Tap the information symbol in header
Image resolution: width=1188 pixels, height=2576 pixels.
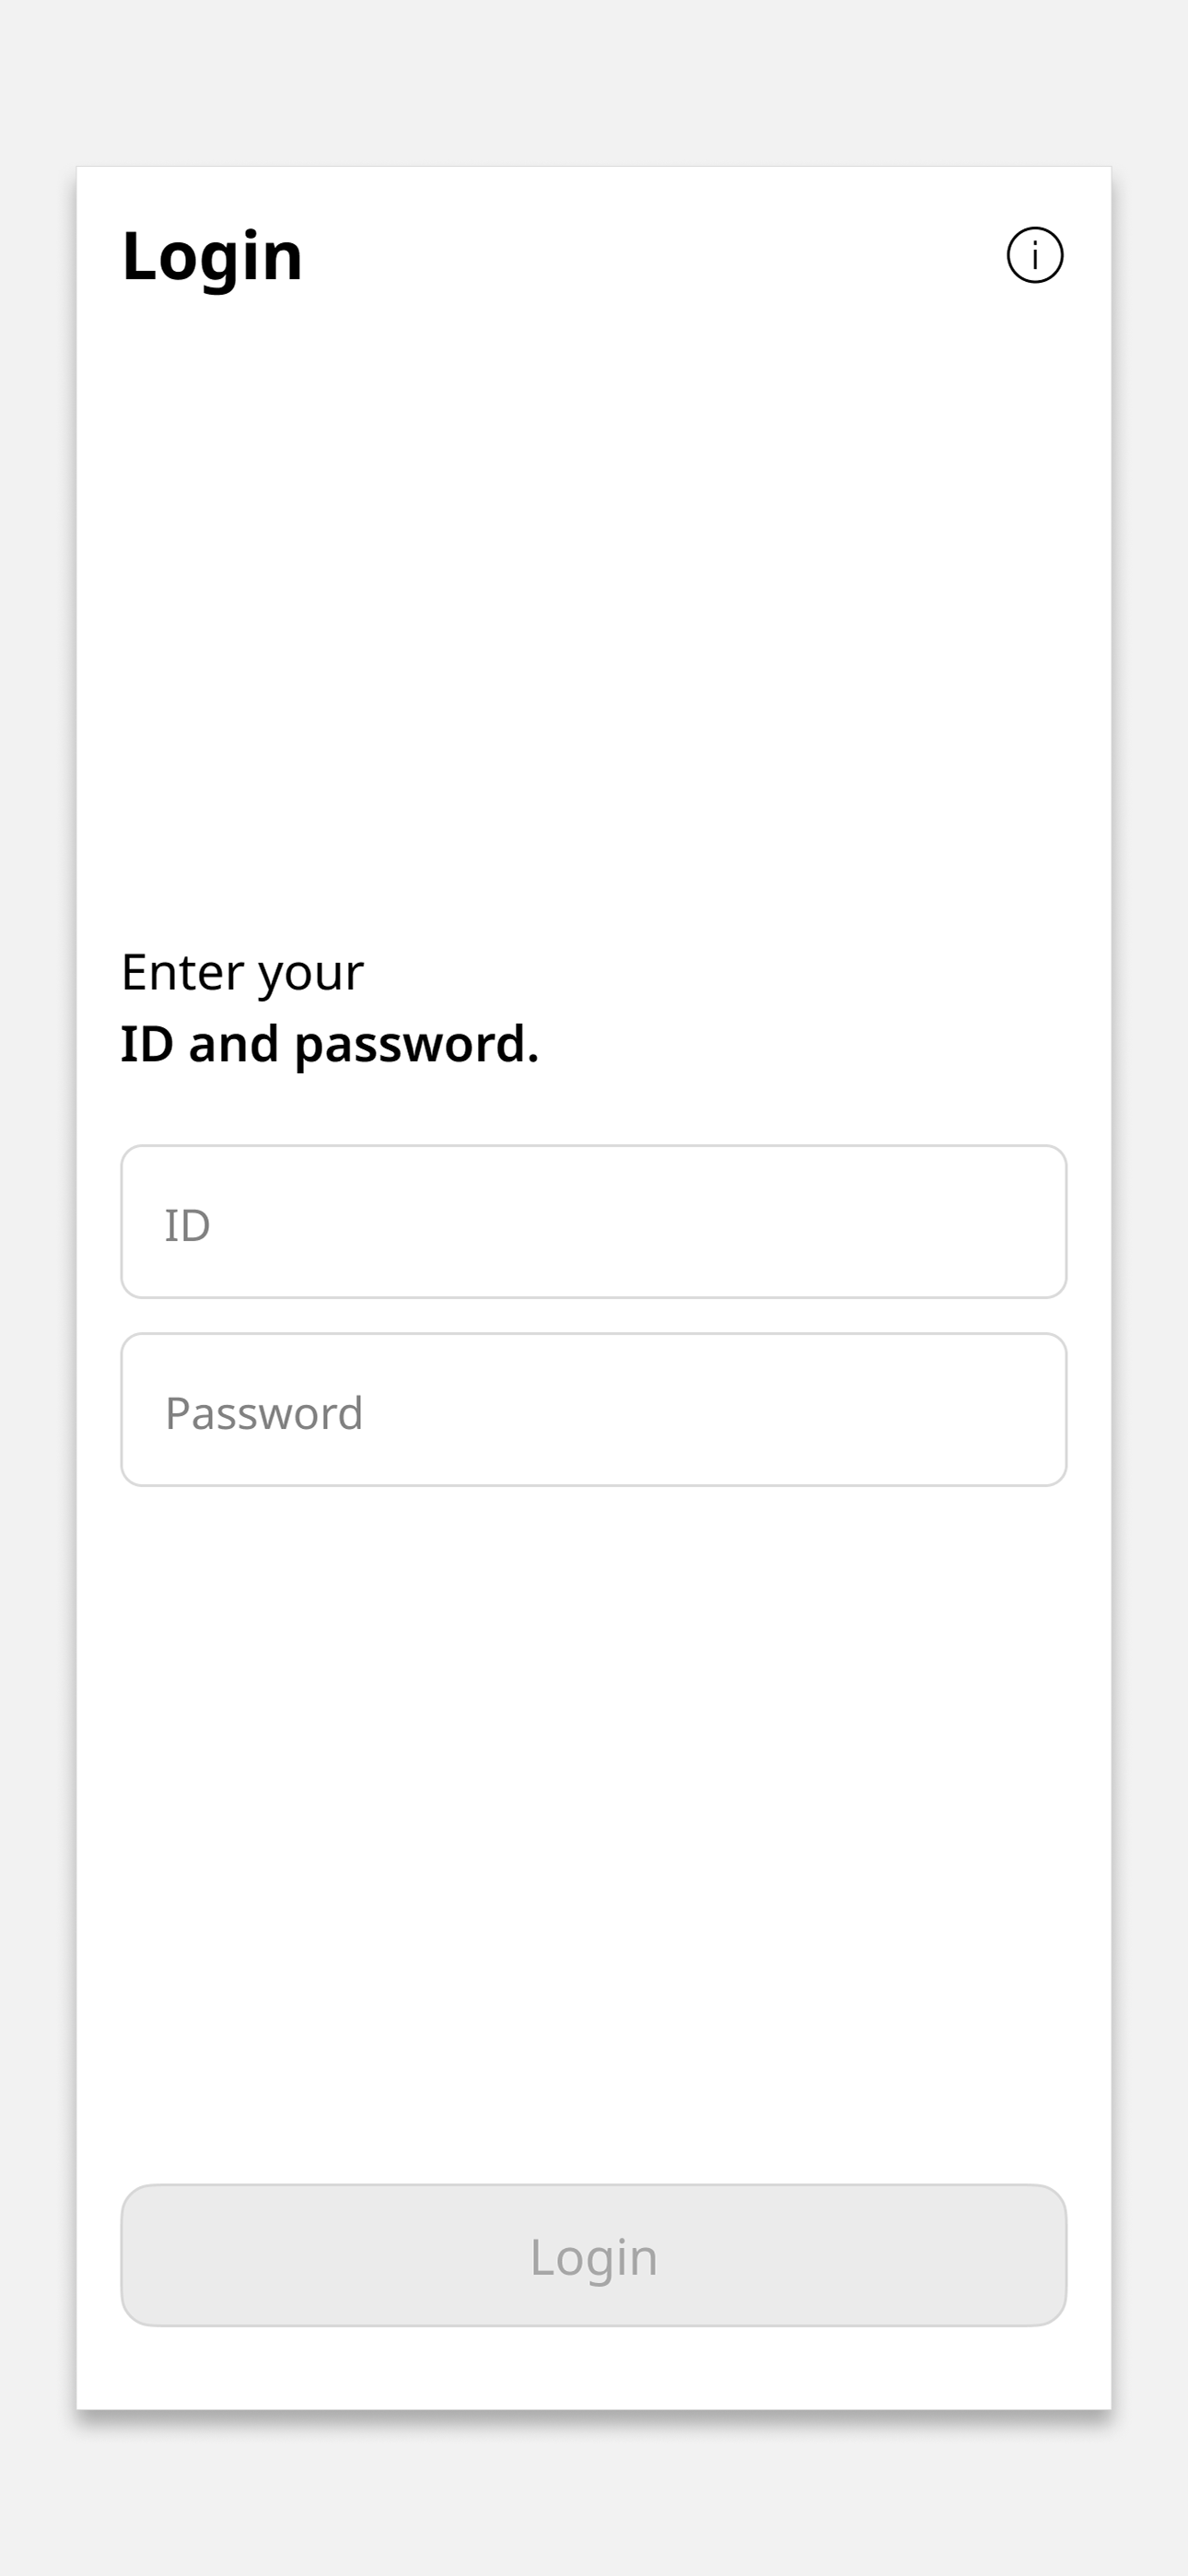click(1034, 255)
